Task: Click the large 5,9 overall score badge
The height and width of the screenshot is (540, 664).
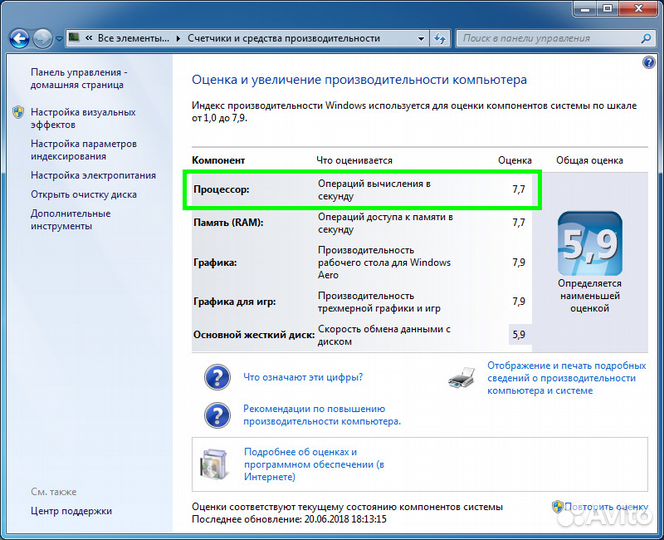Action: click(590, 244)
